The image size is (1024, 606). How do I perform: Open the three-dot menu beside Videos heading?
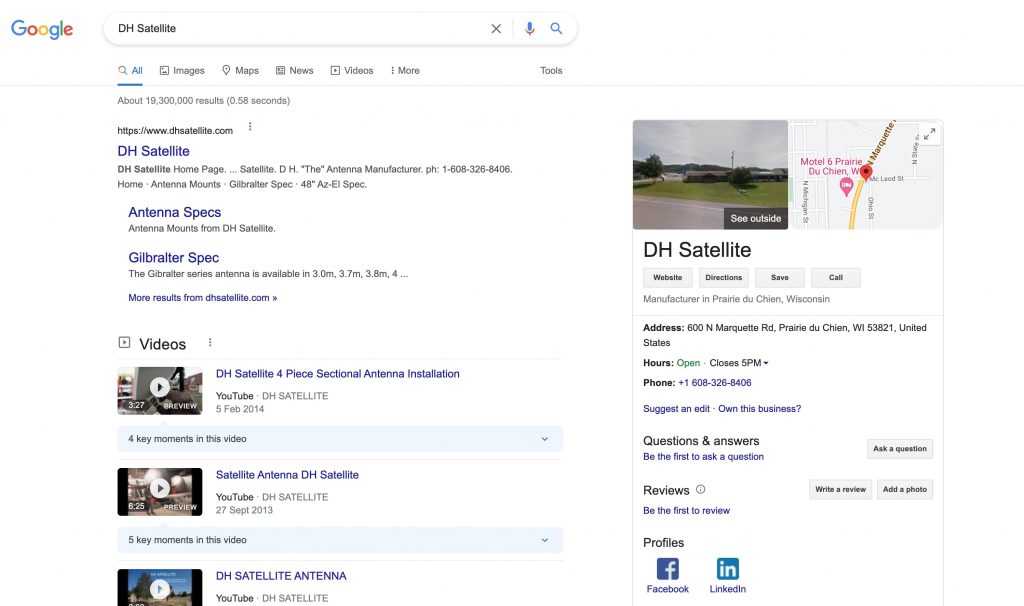pos(210,342)
